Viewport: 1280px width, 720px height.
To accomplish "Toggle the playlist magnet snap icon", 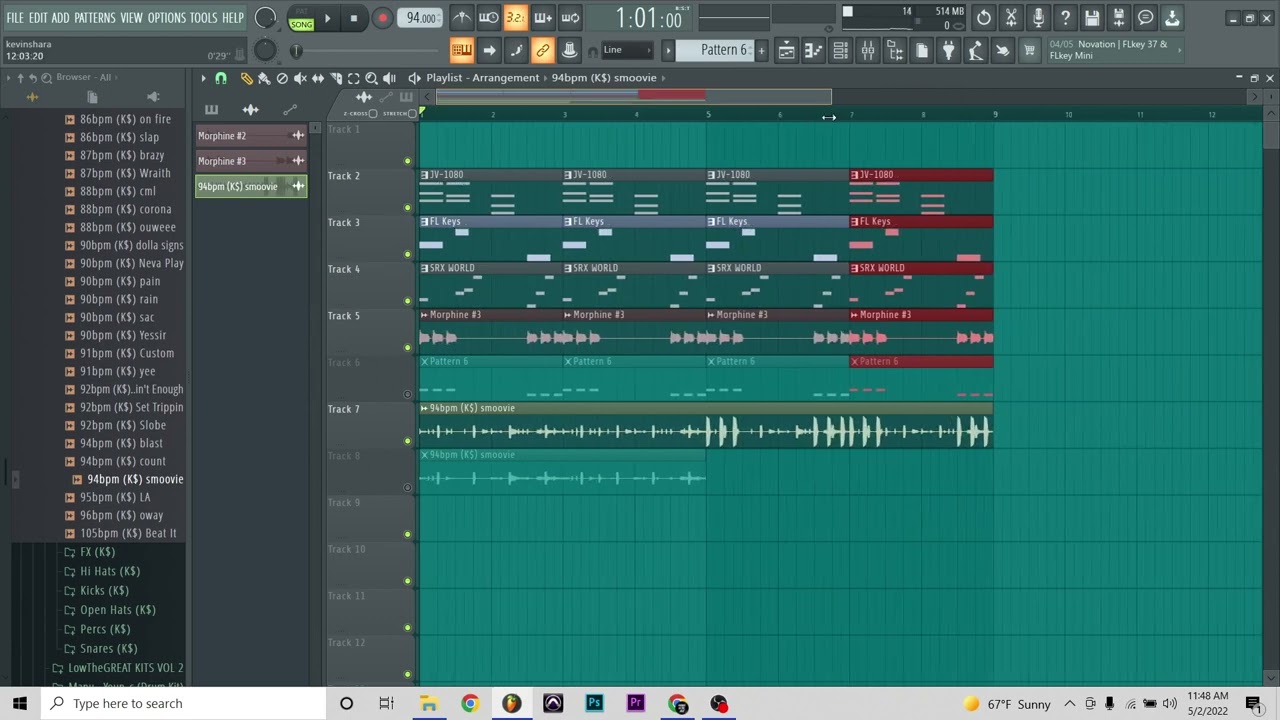I will click(x=221, y=78).
